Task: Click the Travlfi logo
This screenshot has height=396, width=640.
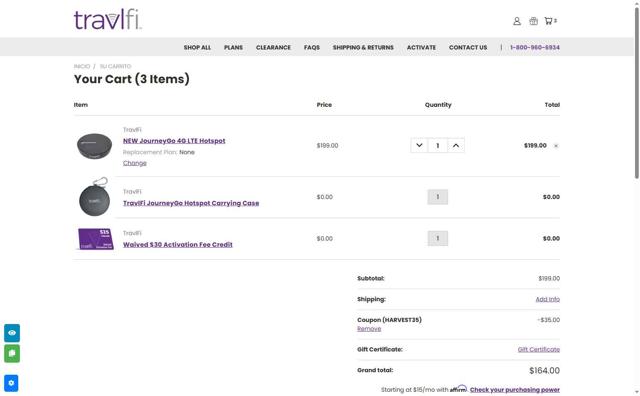Action: (107, 20)
